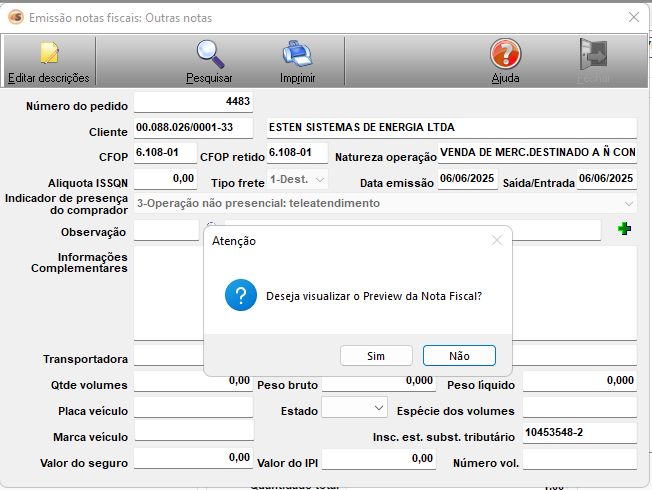Click the Insc. est. subst. tributário field
This screenshot has height=490, width=652.
click(x=579, y=433)
